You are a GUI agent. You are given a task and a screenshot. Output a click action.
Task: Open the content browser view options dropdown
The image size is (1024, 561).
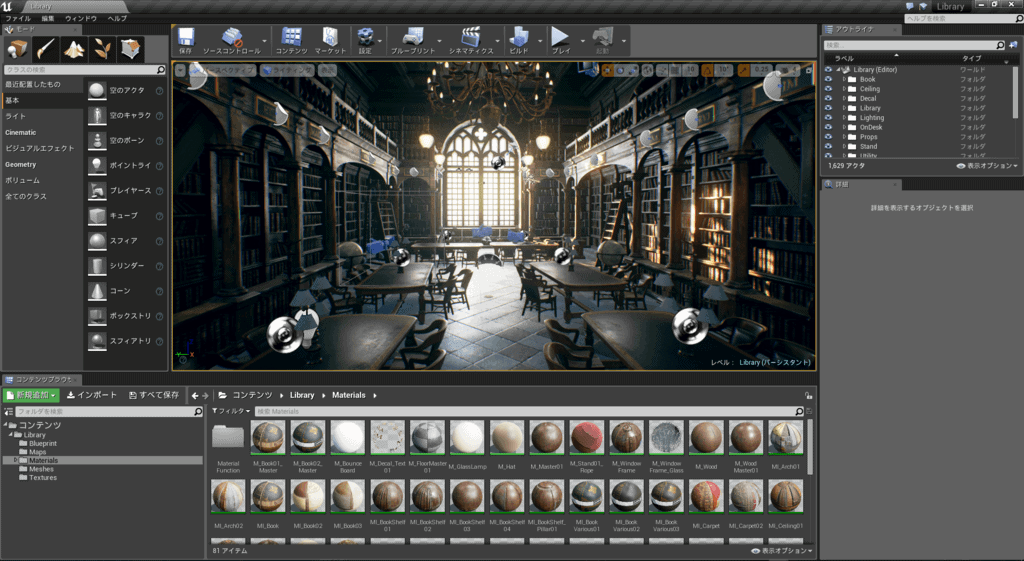(x=782, y=551)
